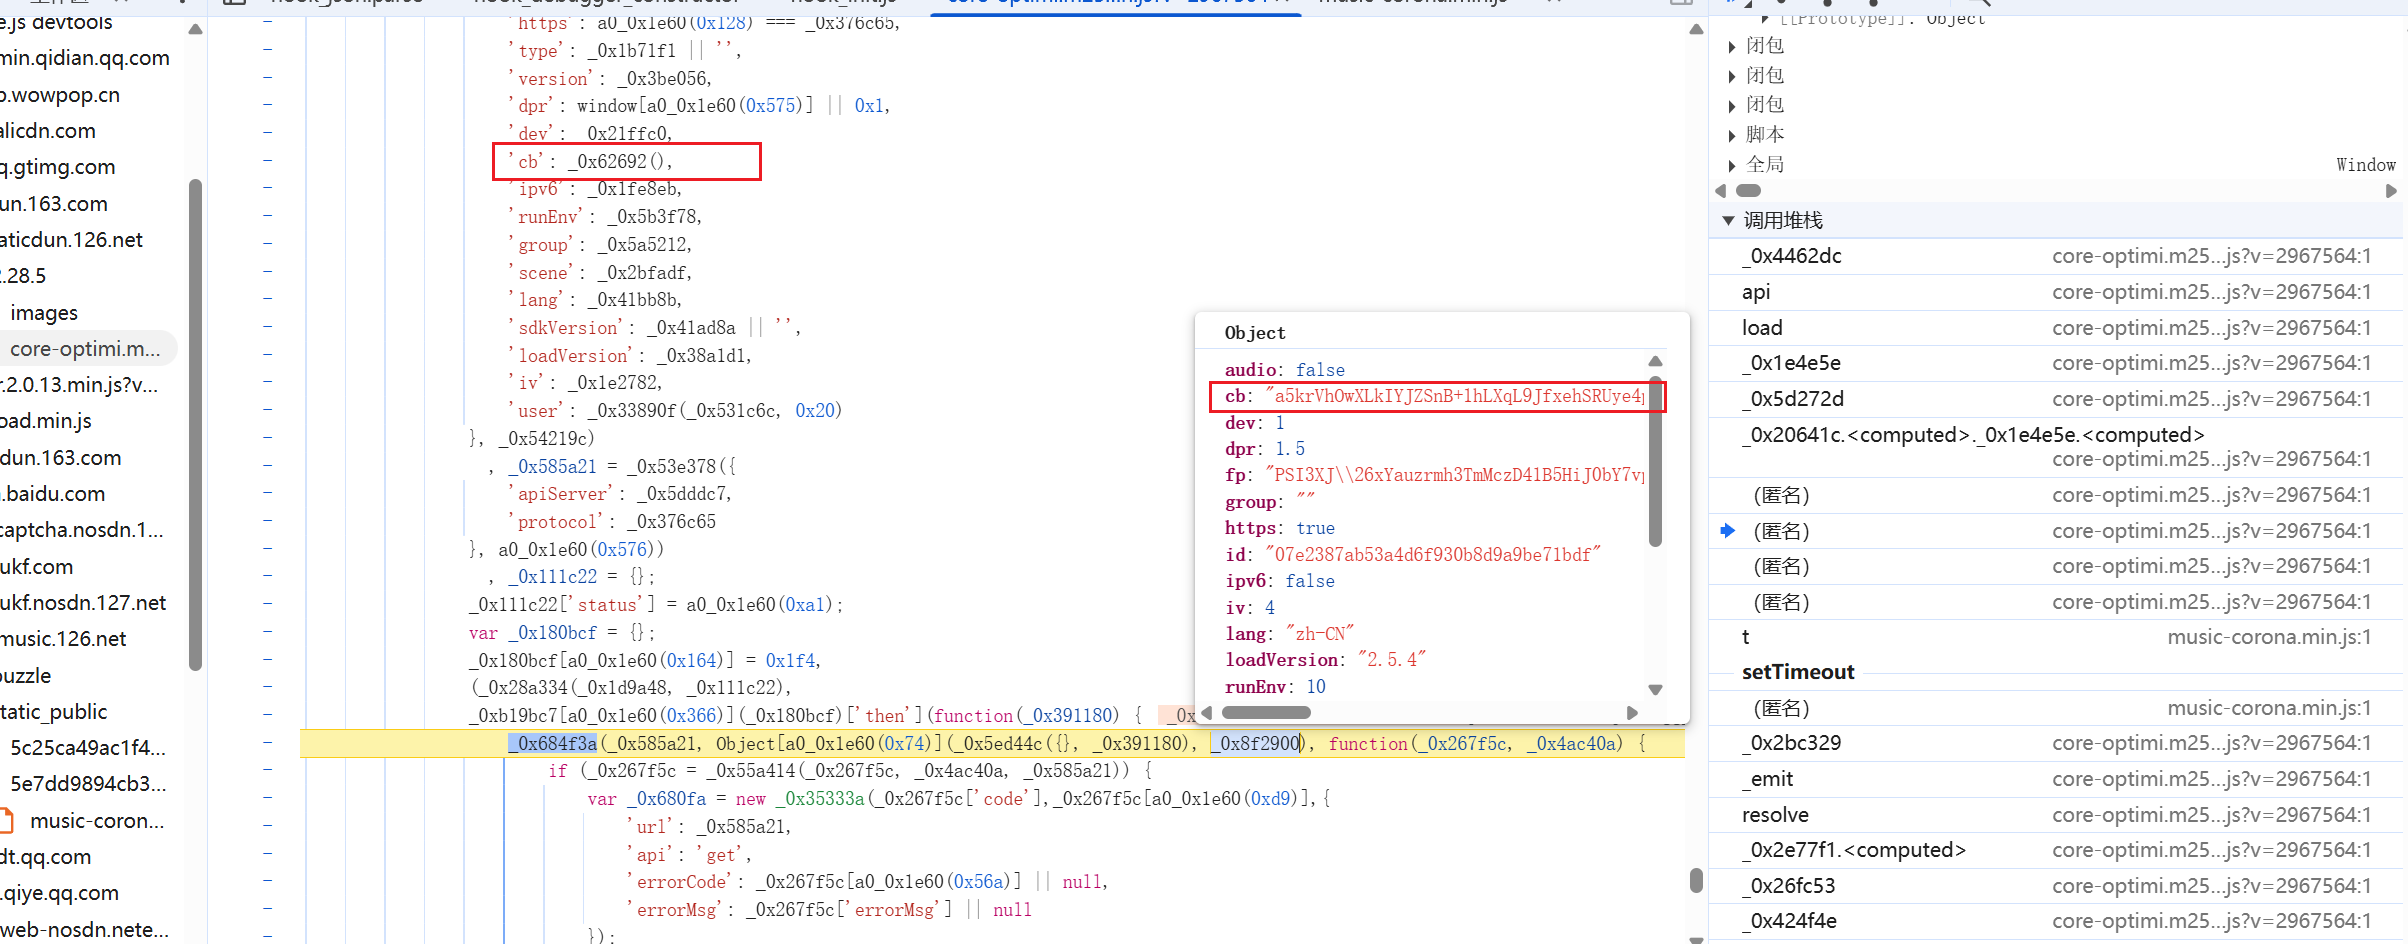Open min.qidian.qq.com in file navigator
This screenshot has height=944, width=2408.
[85, 58]
